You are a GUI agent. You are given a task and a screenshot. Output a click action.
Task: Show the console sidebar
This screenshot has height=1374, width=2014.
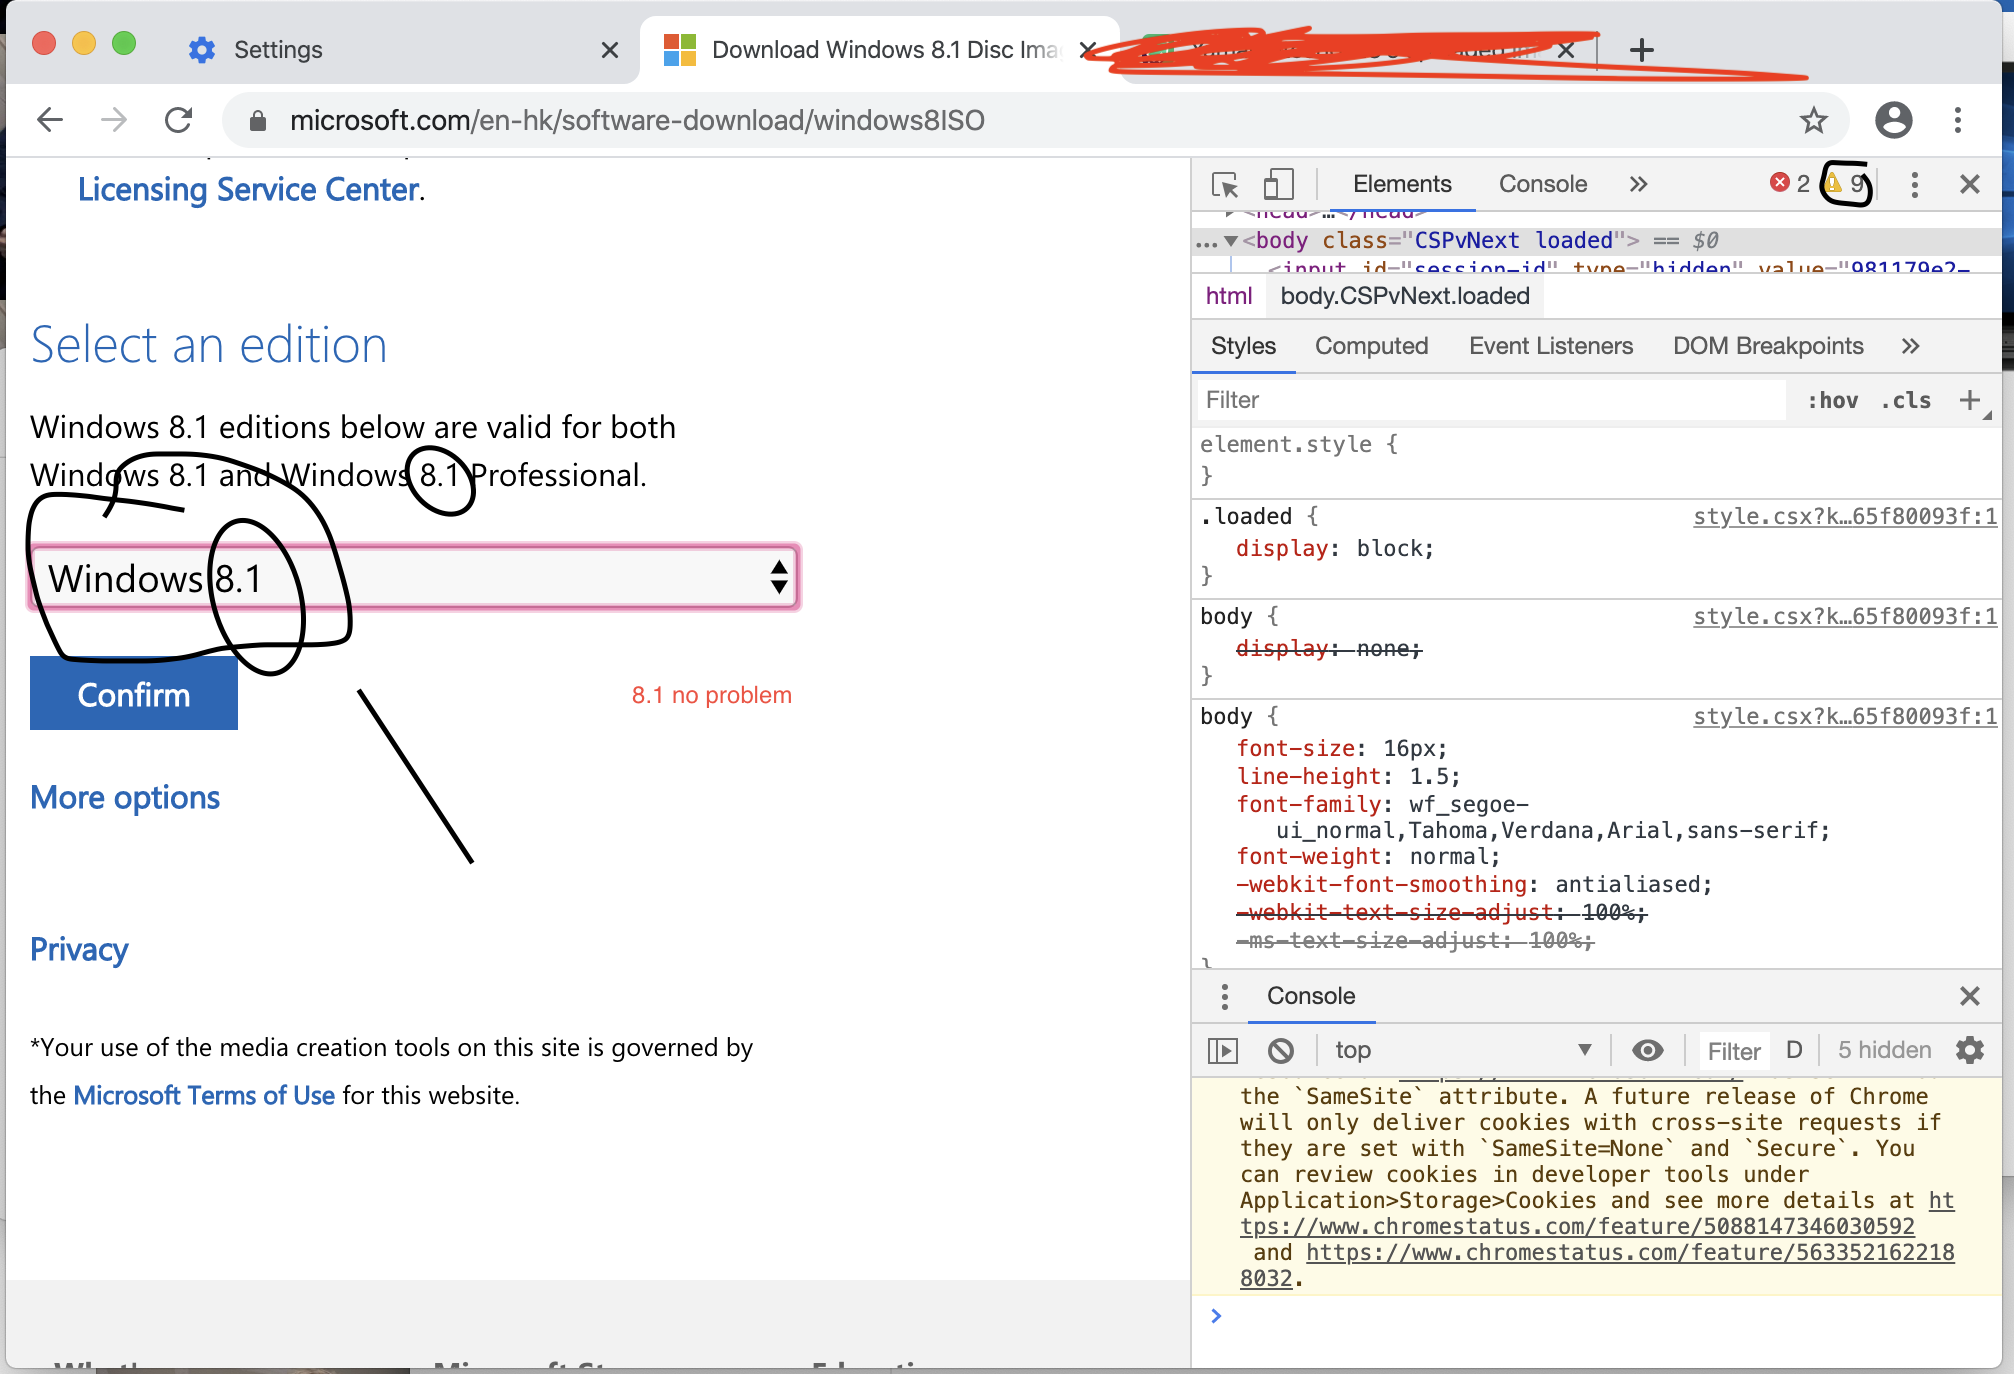pos(1222,1050)
